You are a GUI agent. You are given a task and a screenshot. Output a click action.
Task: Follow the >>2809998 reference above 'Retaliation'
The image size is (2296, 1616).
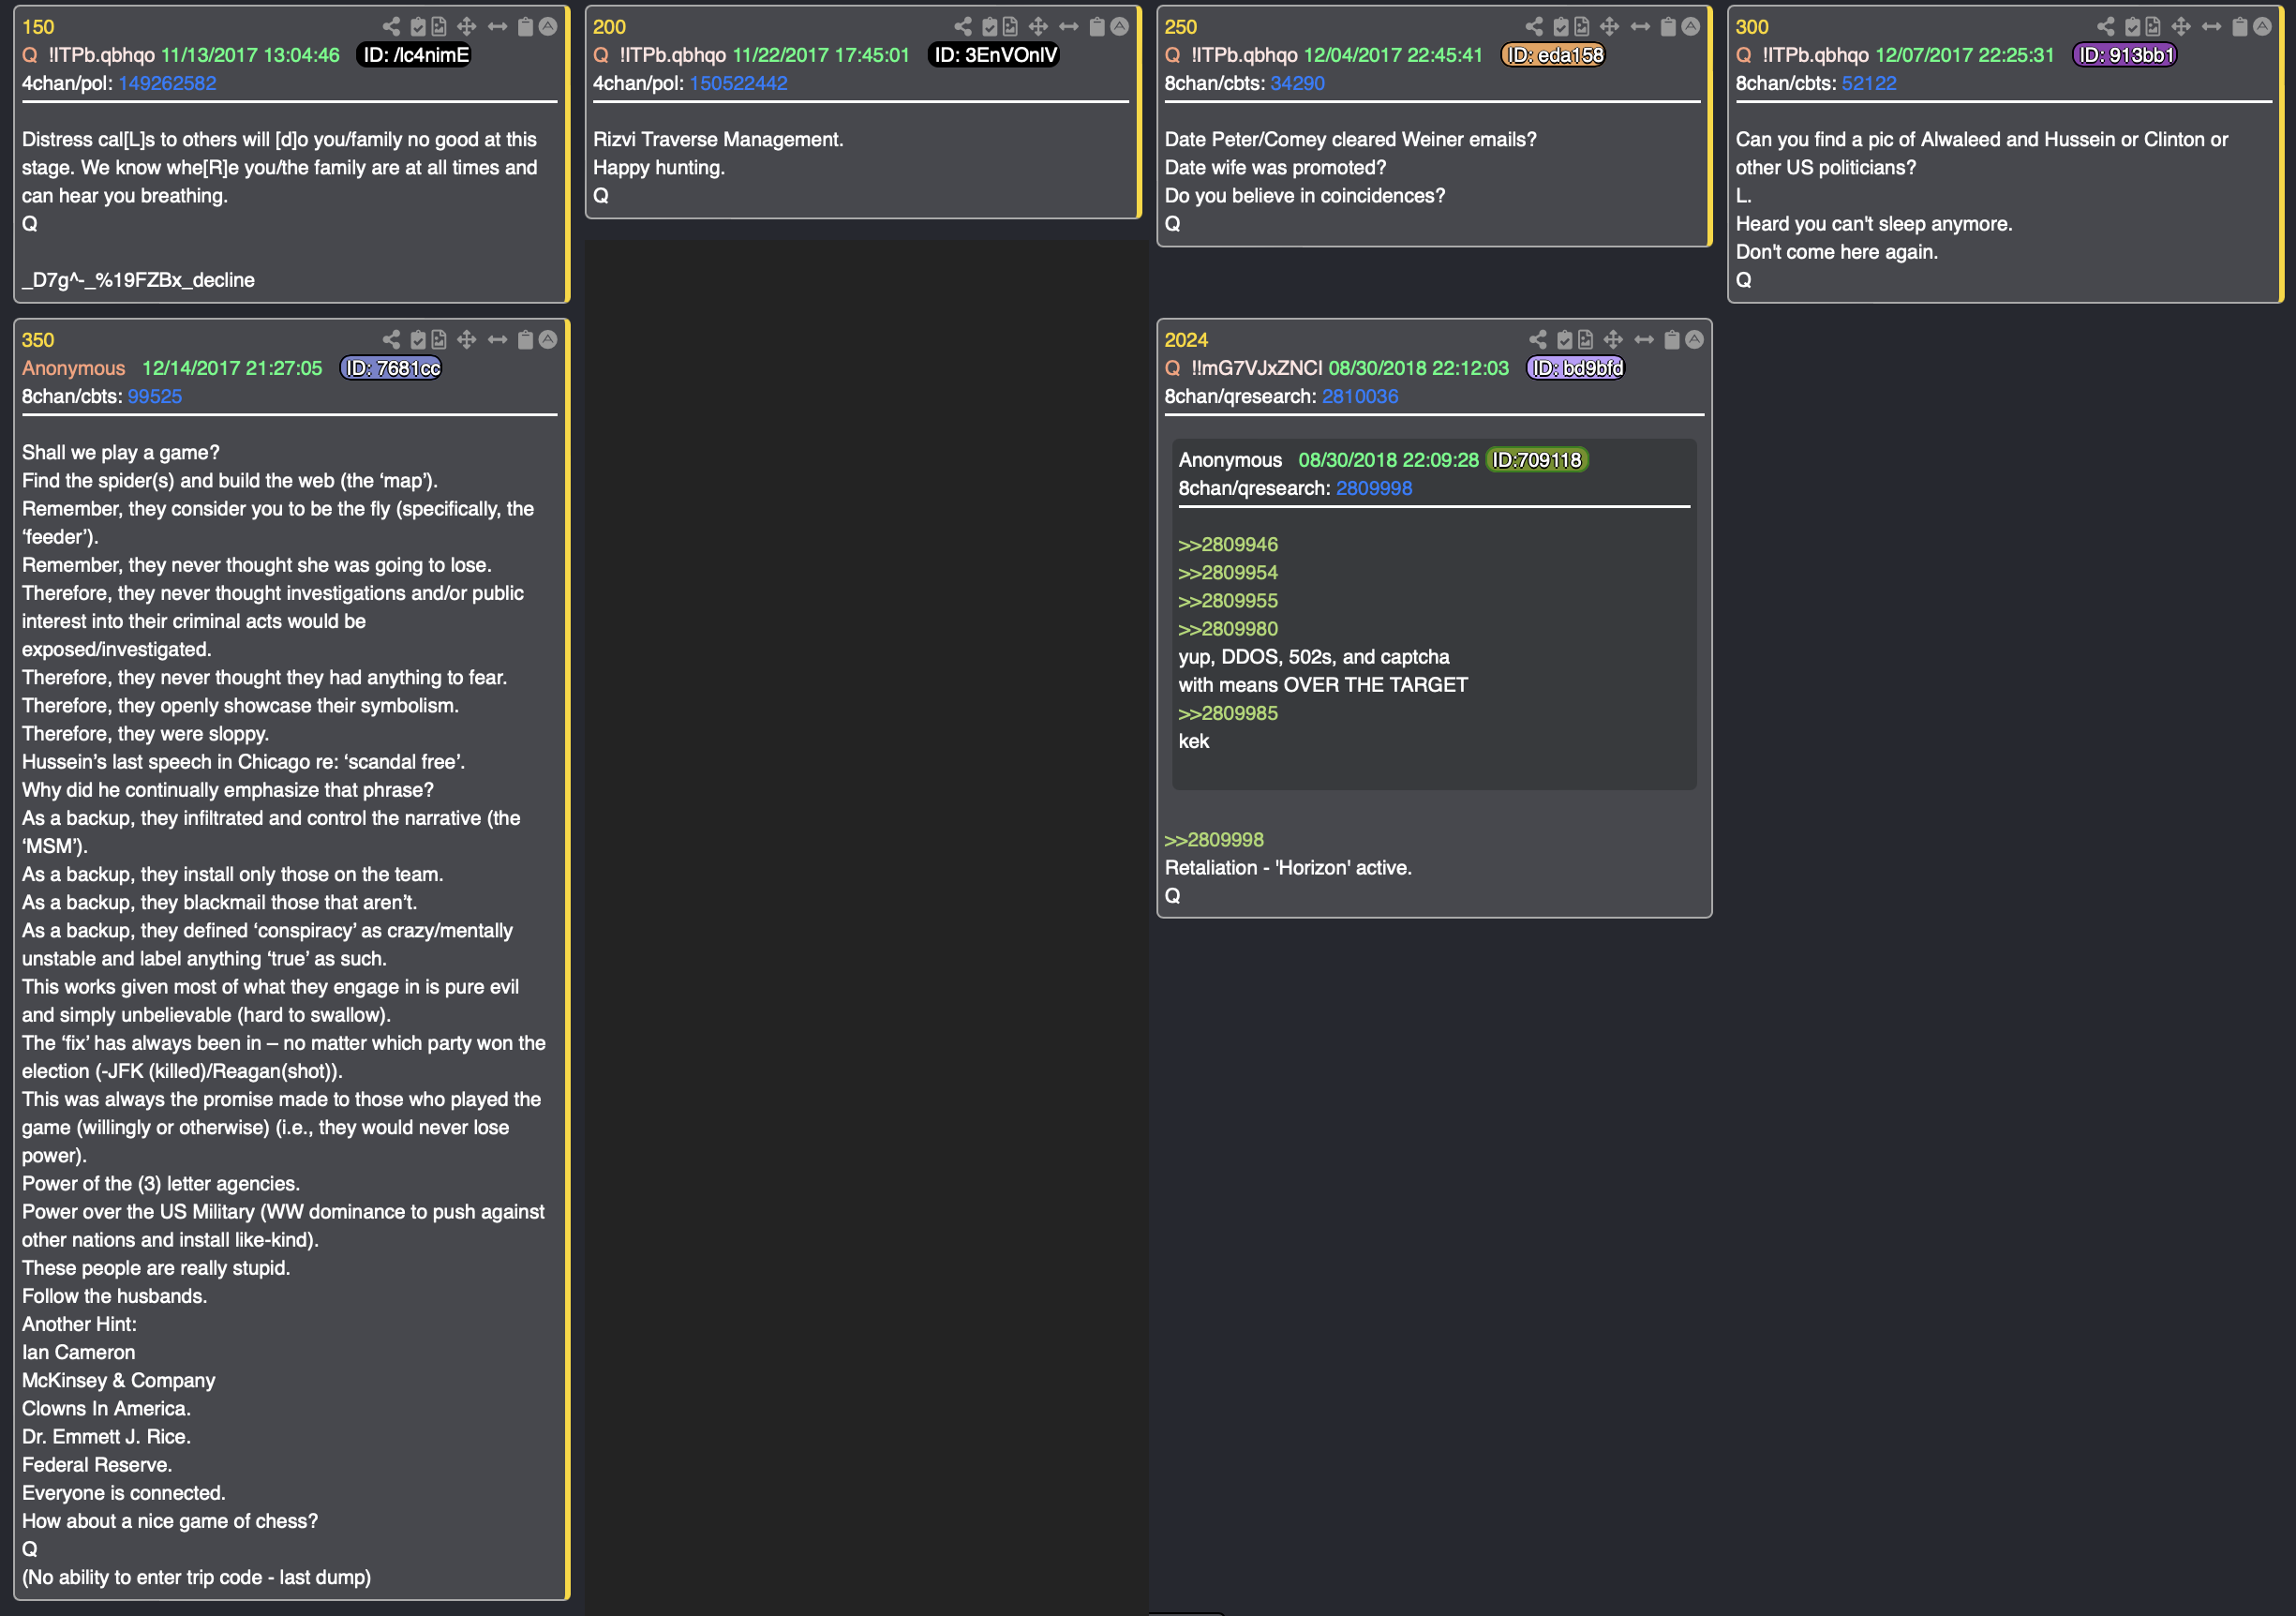point(1214,840)
